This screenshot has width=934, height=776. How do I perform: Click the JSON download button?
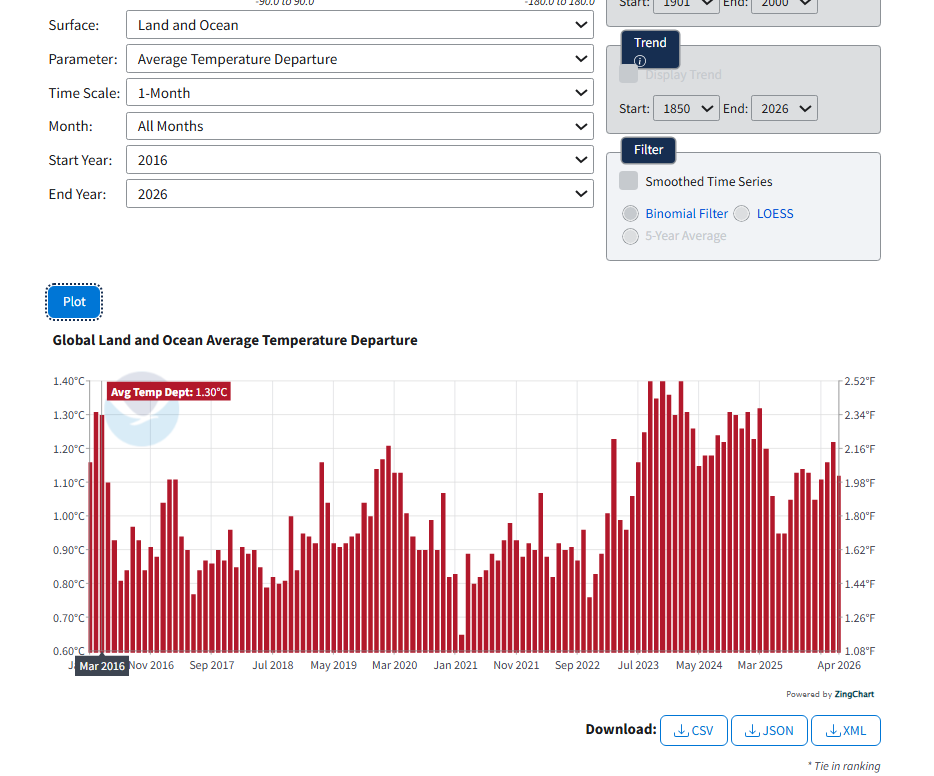click(x=769, y=730)
